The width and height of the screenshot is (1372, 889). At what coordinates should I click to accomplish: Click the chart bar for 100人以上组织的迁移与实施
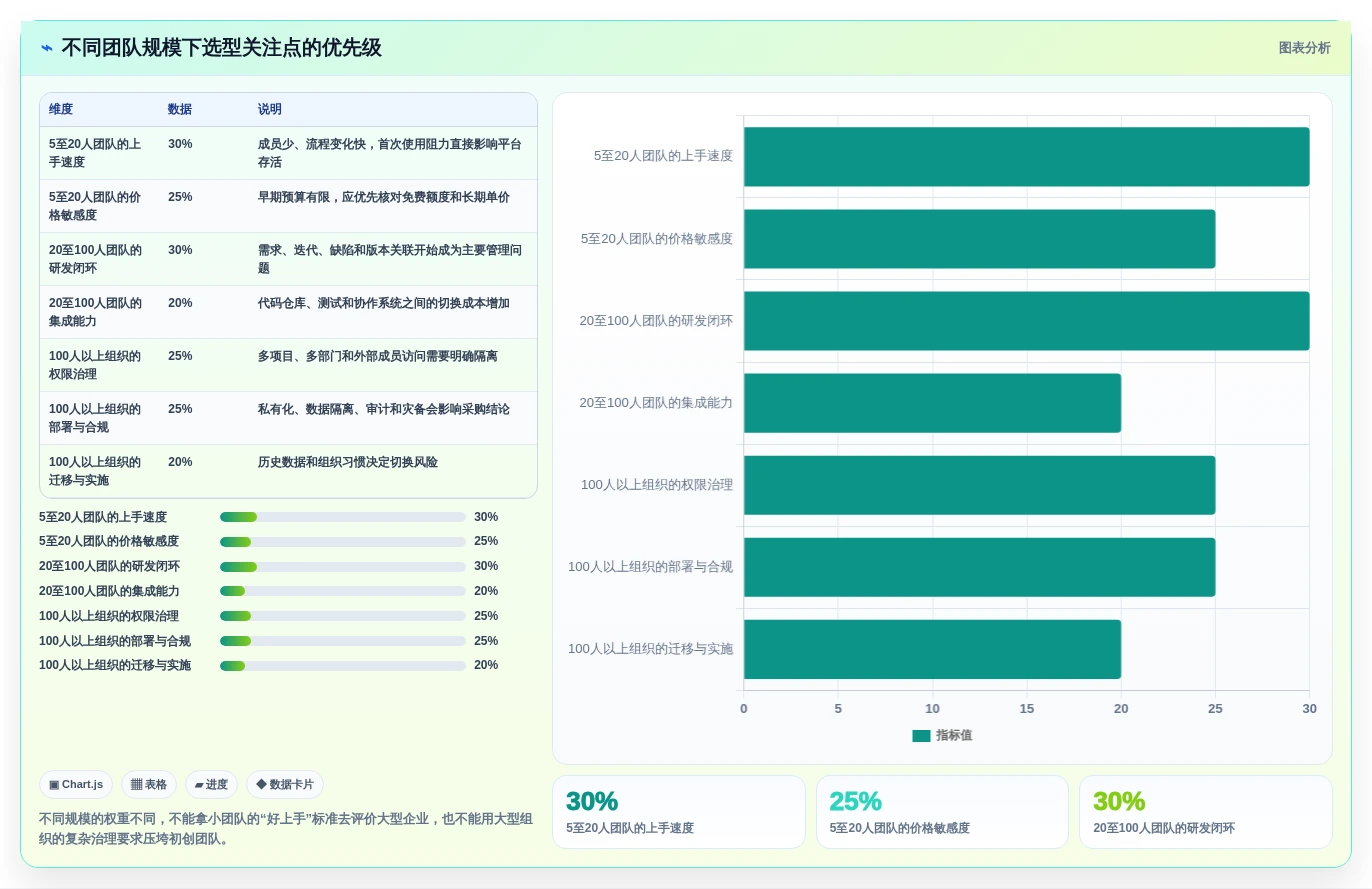coord(932,649)
